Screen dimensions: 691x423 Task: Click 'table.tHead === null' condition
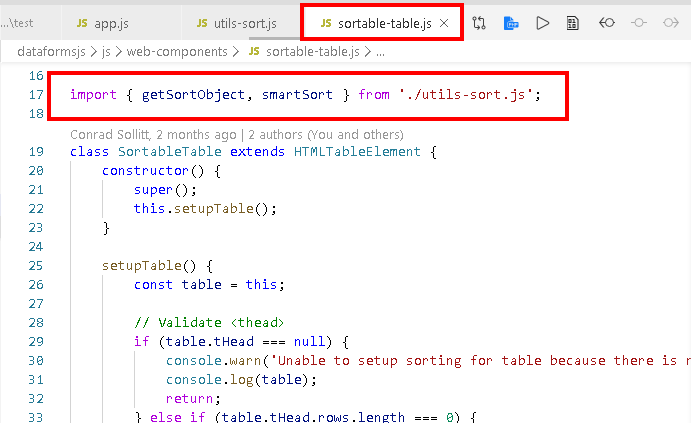click(x=245, y=341)
